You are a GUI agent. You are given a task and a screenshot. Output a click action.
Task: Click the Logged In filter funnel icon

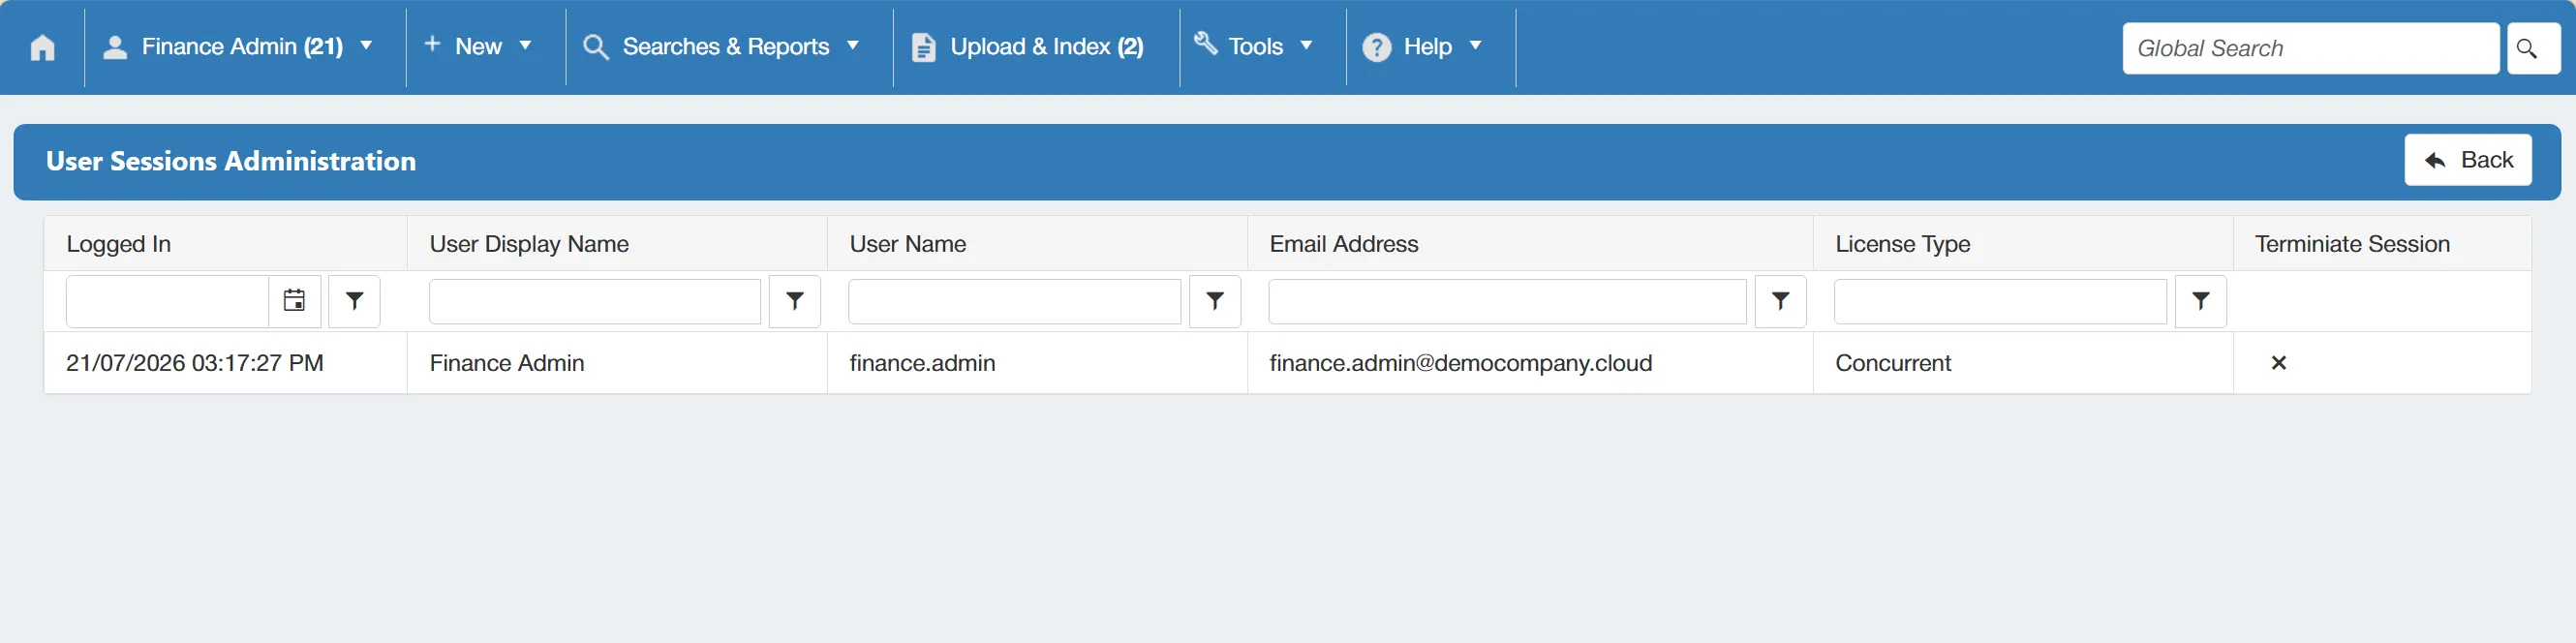pyautogui.click(x=354, y=301)
